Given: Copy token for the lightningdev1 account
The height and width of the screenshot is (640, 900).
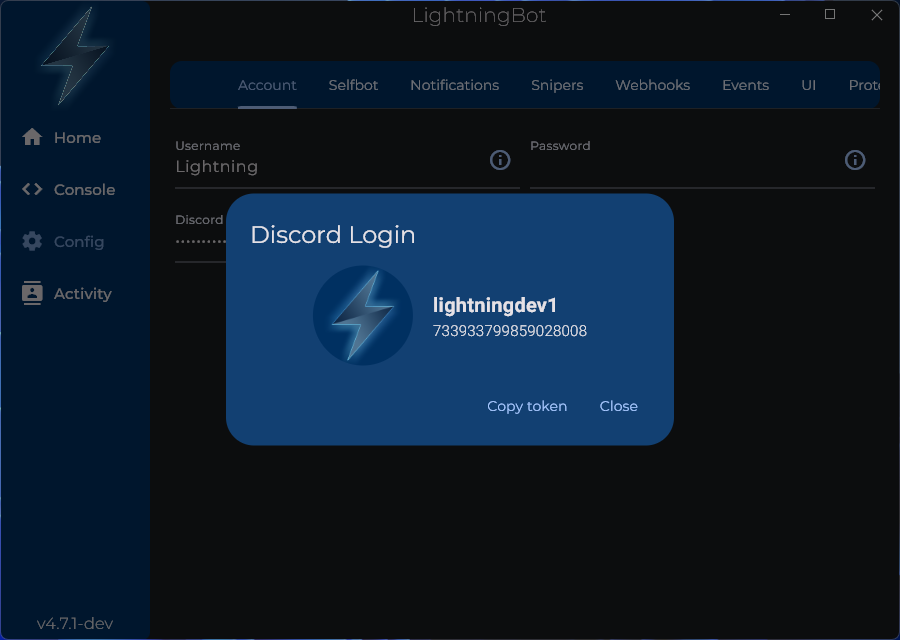Looking at the screenshot, I should tap(527, 406).
